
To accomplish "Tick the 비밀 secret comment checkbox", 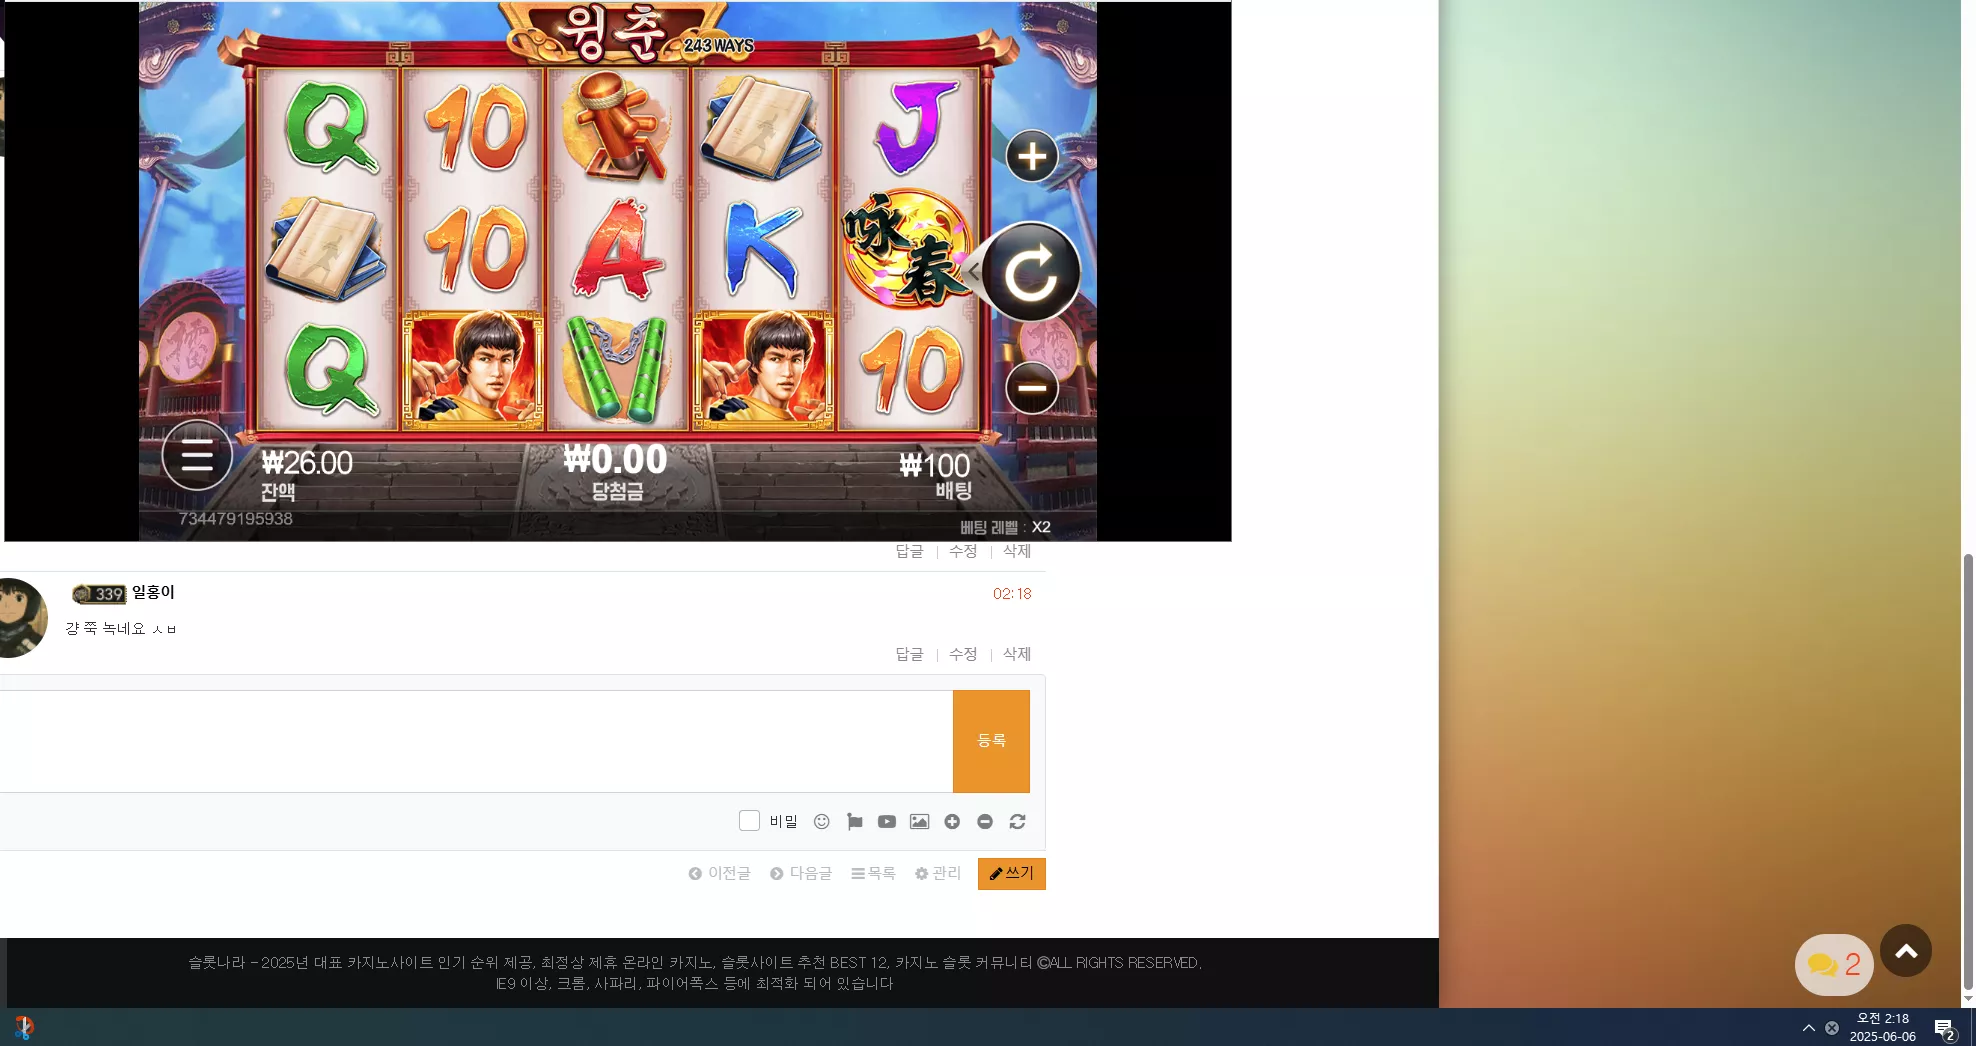I will (749, 821).
